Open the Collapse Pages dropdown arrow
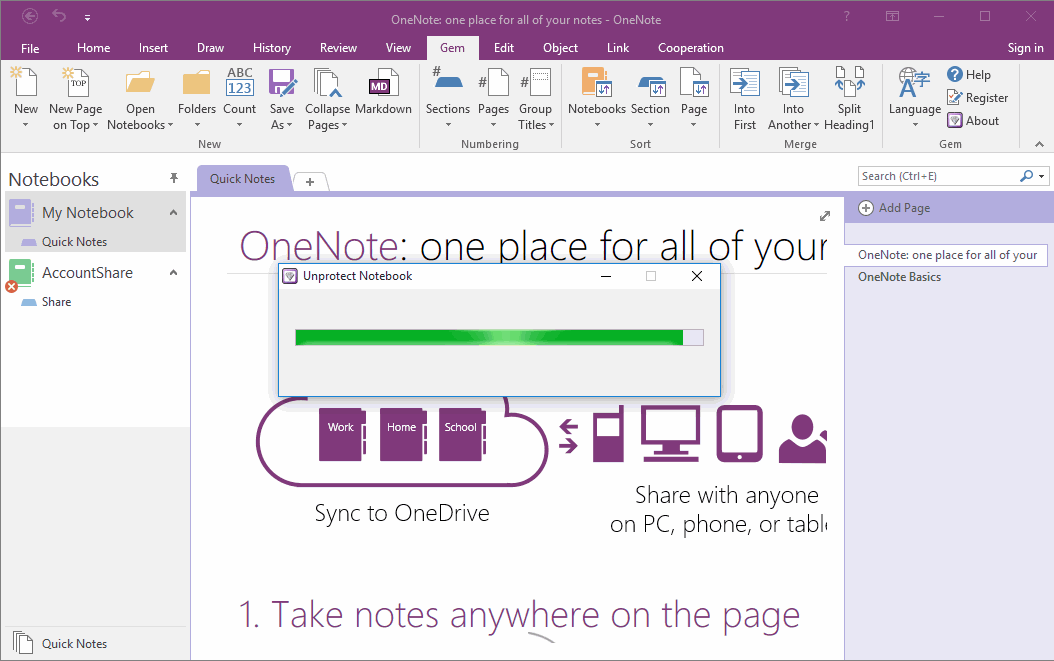The width and height of the screenshot is (1054, 661). [x=344, y=125]
